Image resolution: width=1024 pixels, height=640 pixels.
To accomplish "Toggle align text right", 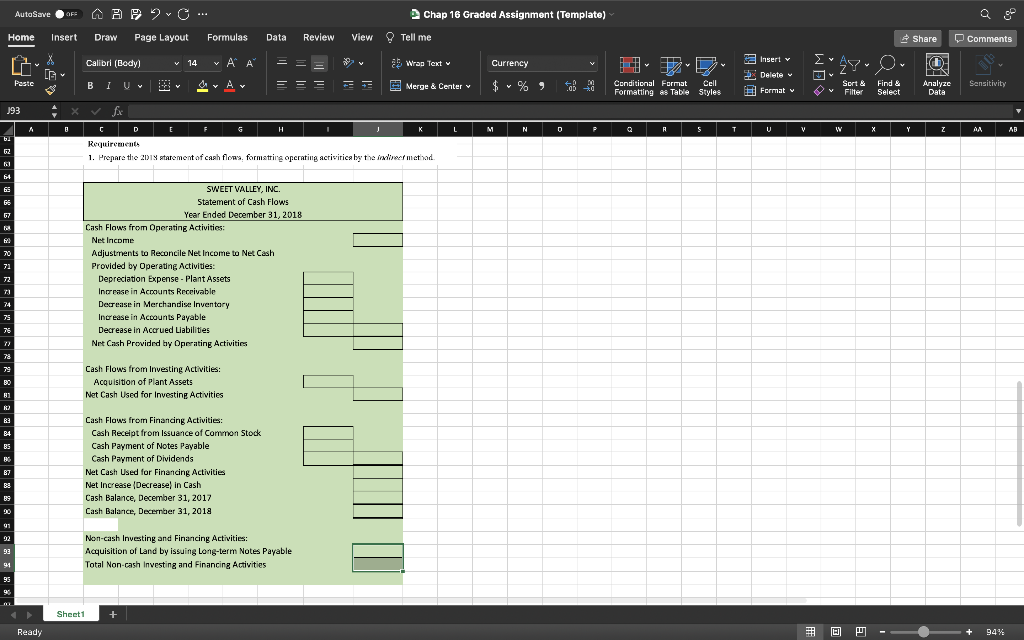I will [319, 86].
